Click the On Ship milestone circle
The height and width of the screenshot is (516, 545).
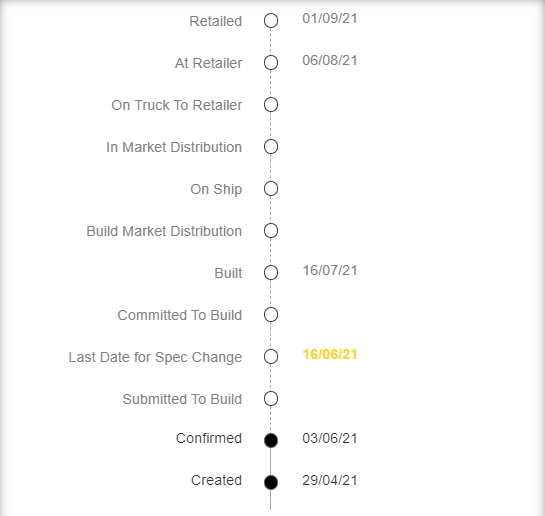271,189
